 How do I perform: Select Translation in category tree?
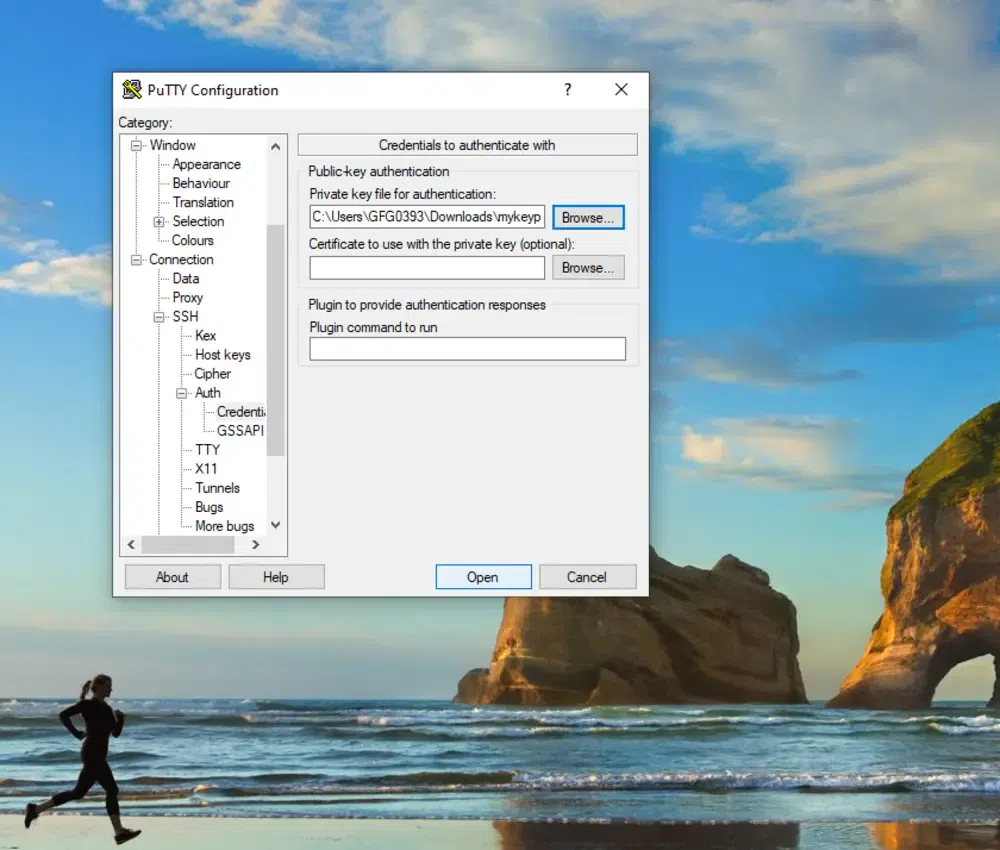(x=203, y=203)
